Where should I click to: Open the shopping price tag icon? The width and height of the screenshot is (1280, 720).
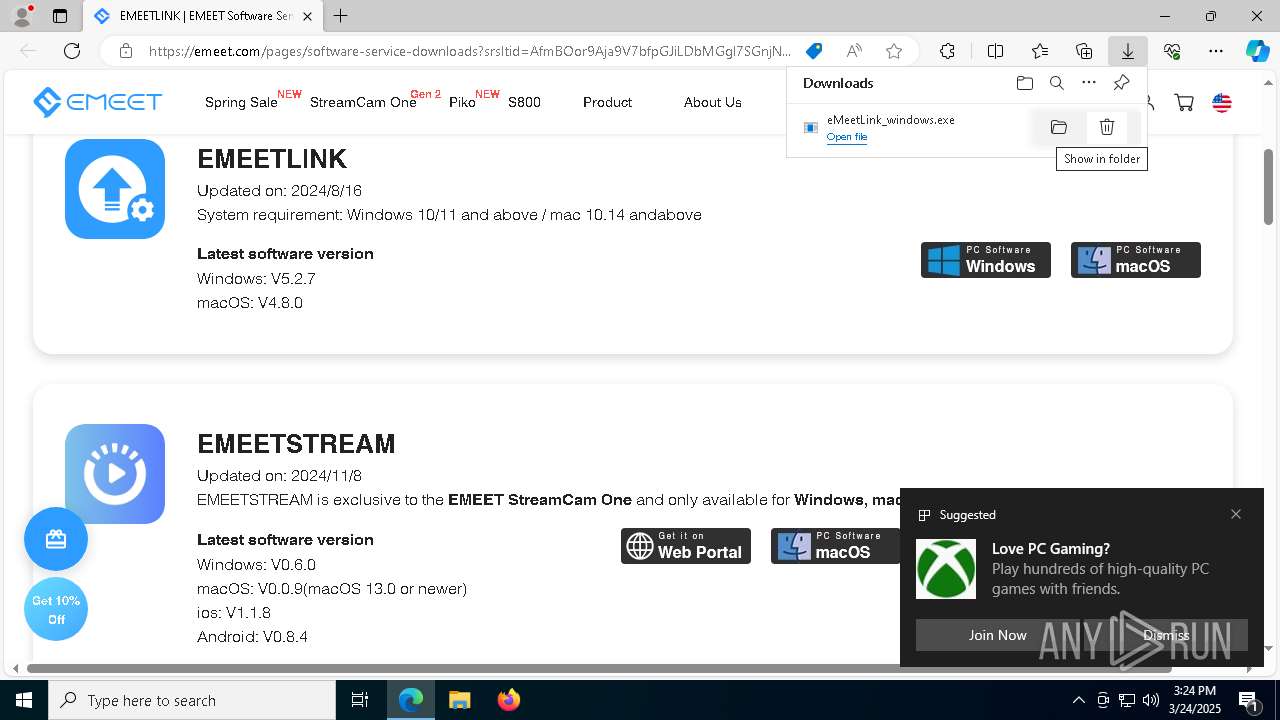tap(814, 51)
